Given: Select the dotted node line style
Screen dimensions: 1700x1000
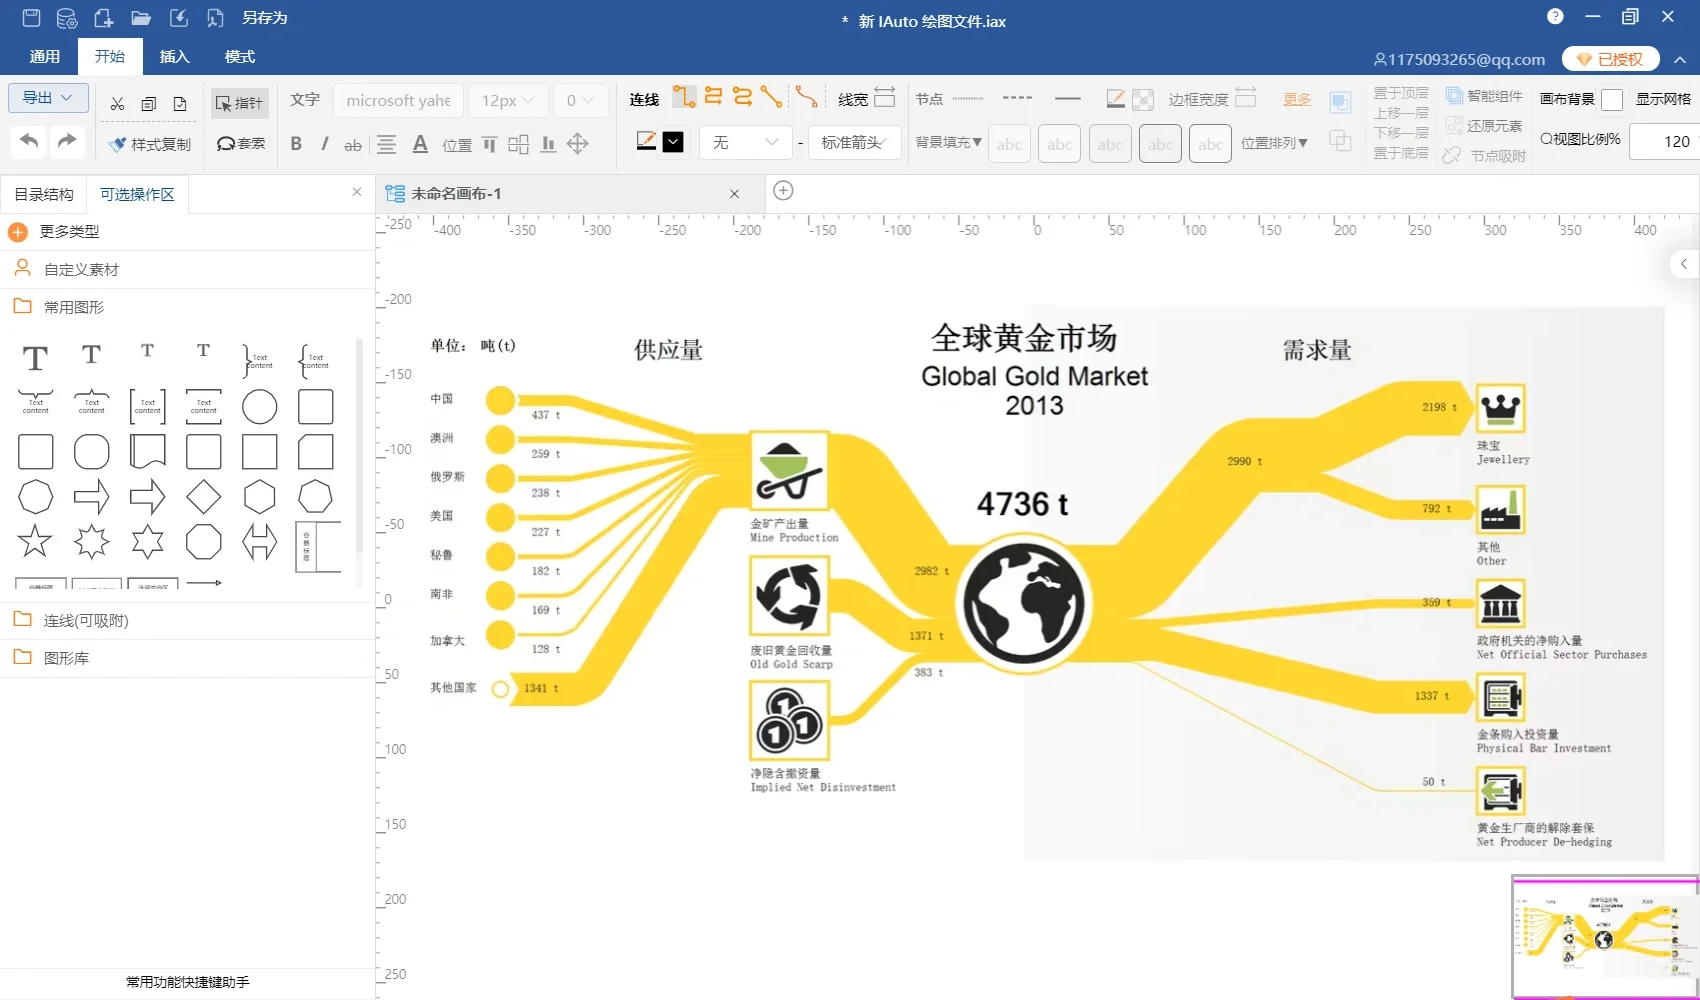Looking at the screenshot, I should pyautogui.click(x=968, y=98).
